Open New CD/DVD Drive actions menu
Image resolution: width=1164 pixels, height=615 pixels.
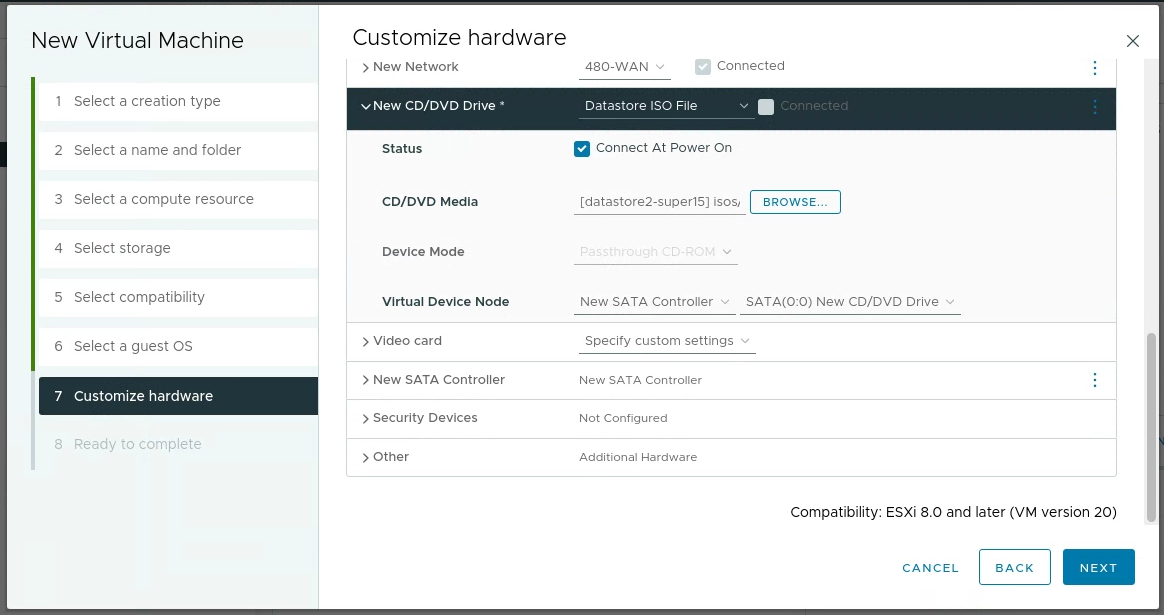coord(1094,106)
